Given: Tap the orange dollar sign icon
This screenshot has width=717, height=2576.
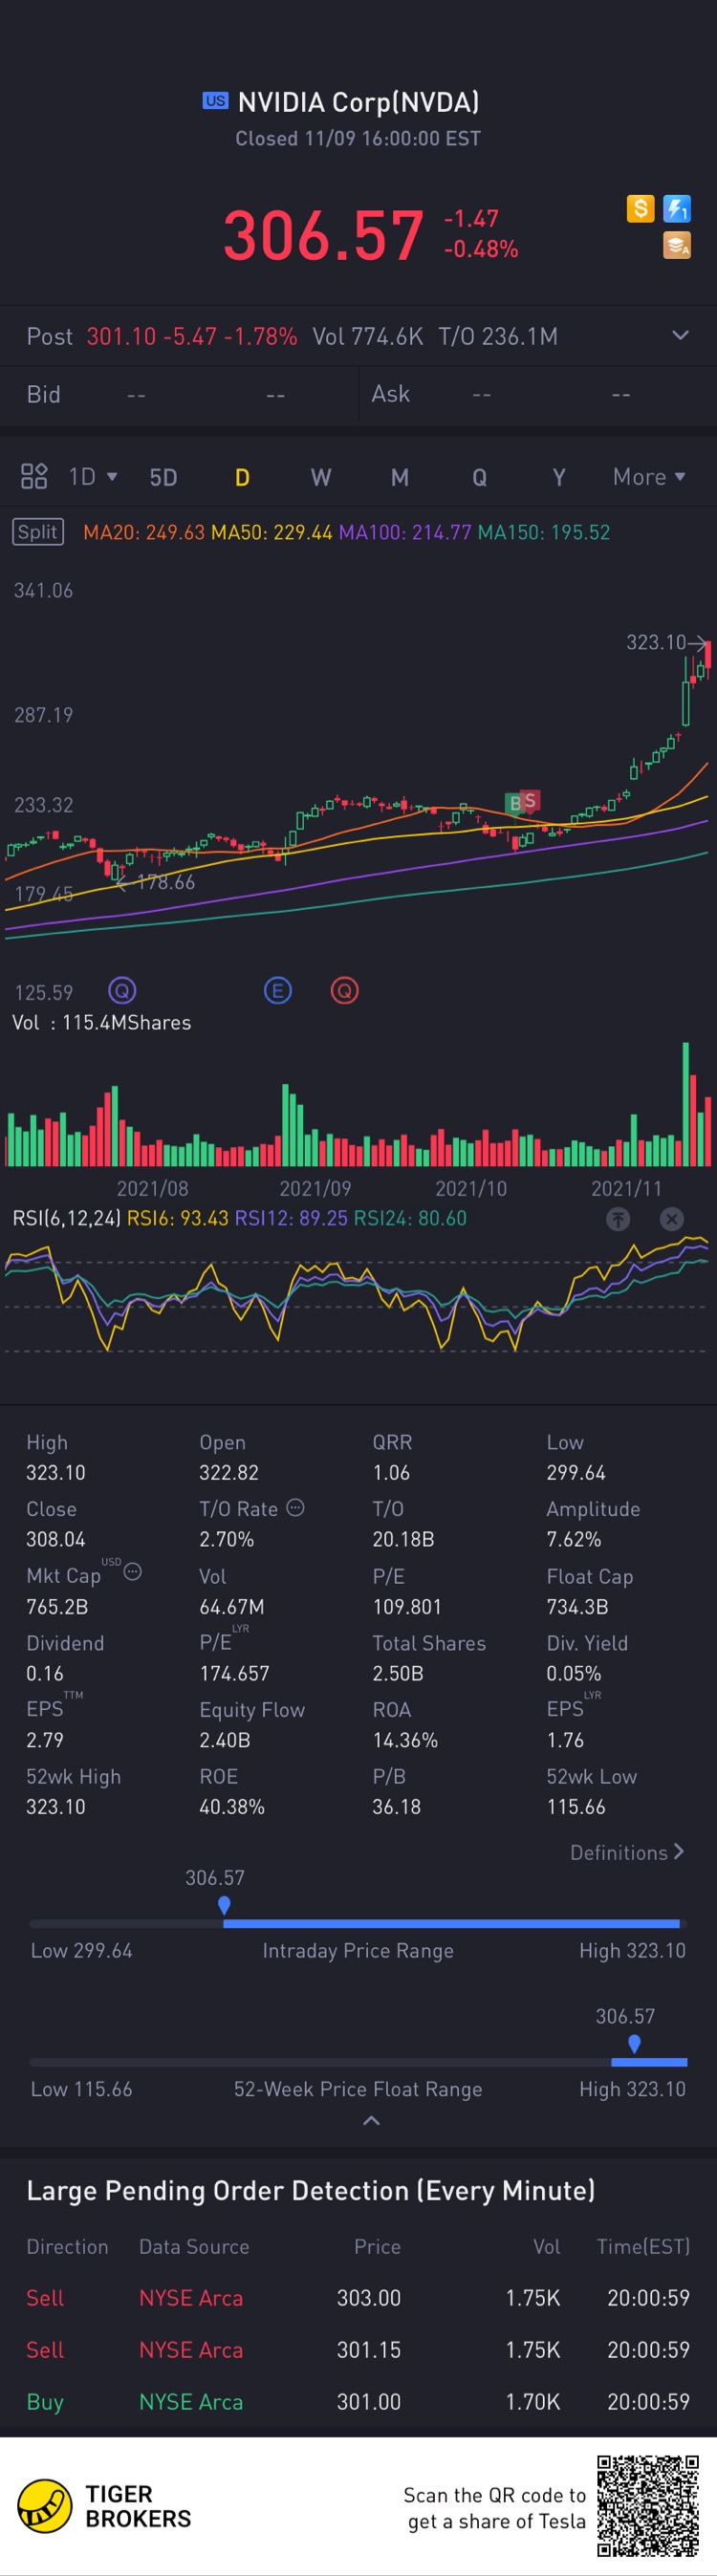Looking at the screenshot, I should click(x=640, y=208).
